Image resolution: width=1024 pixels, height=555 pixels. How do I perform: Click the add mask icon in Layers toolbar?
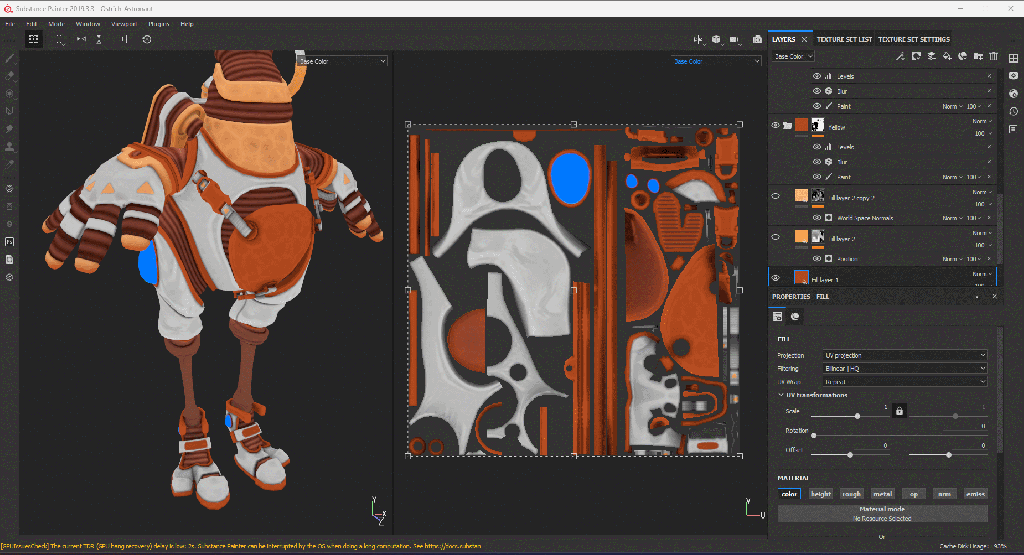[x=916, y=56]
